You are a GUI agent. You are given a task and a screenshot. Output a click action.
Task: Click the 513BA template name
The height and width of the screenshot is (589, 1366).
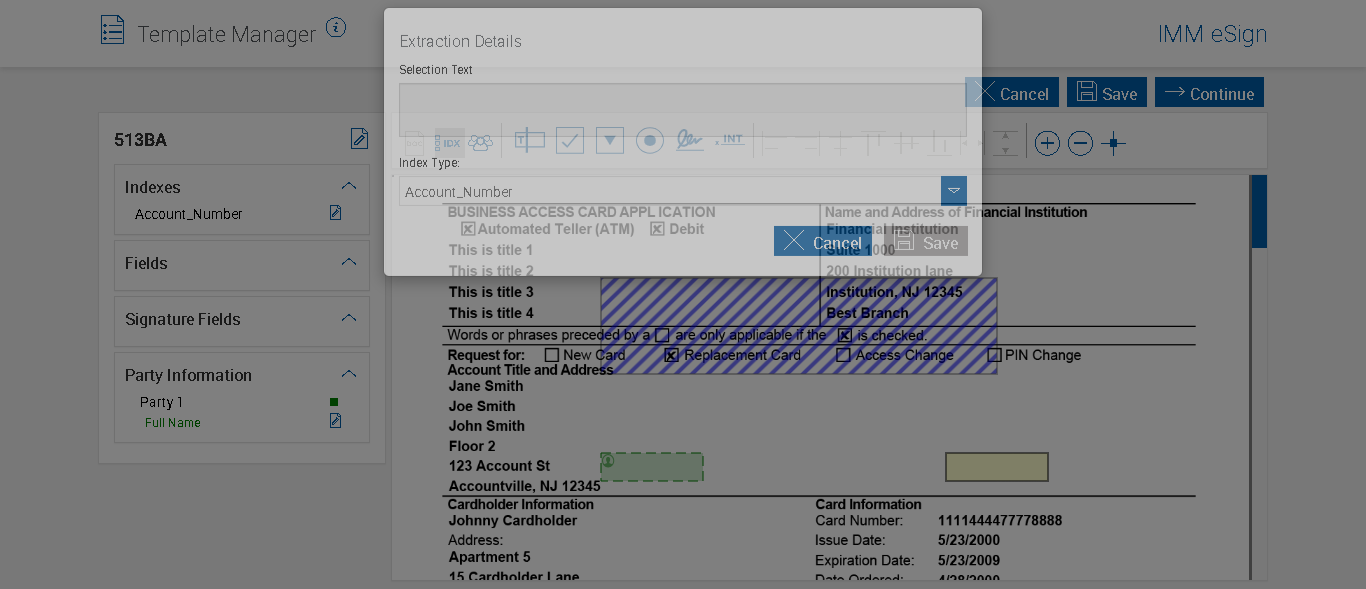pyautogui.click(x=141, y=140)
